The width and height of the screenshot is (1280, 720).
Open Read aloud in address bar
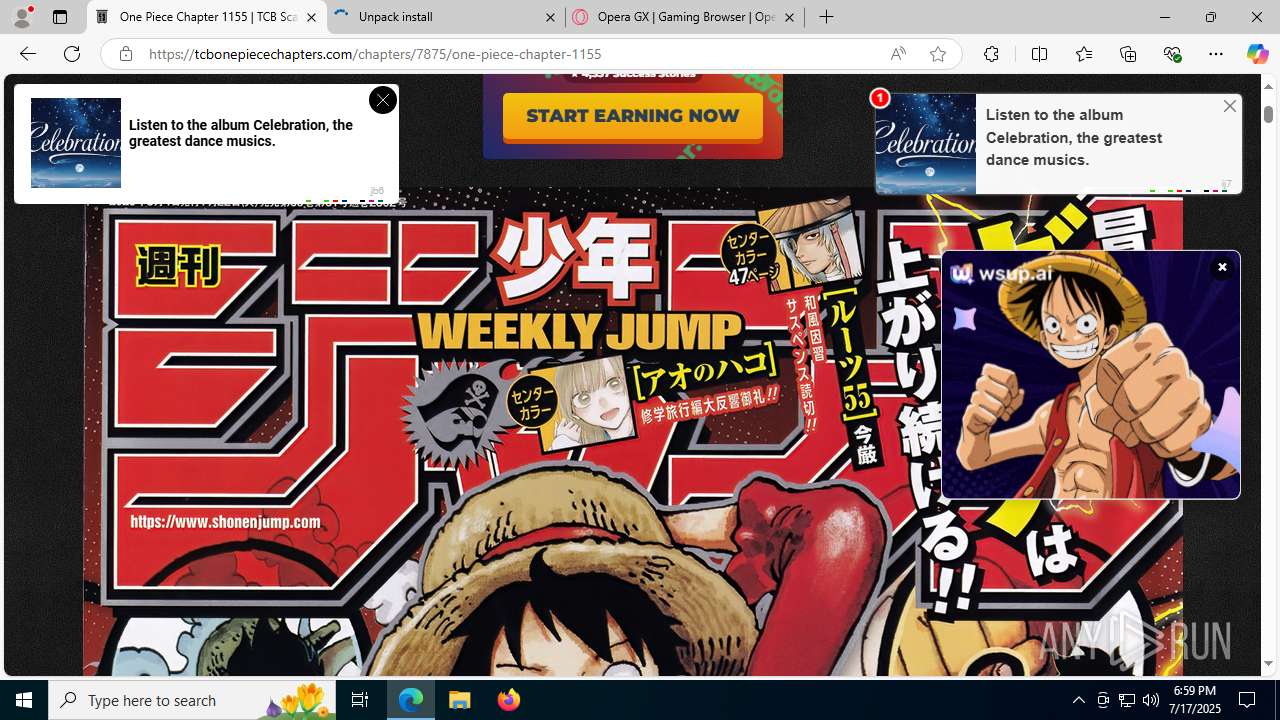point(898,54)
